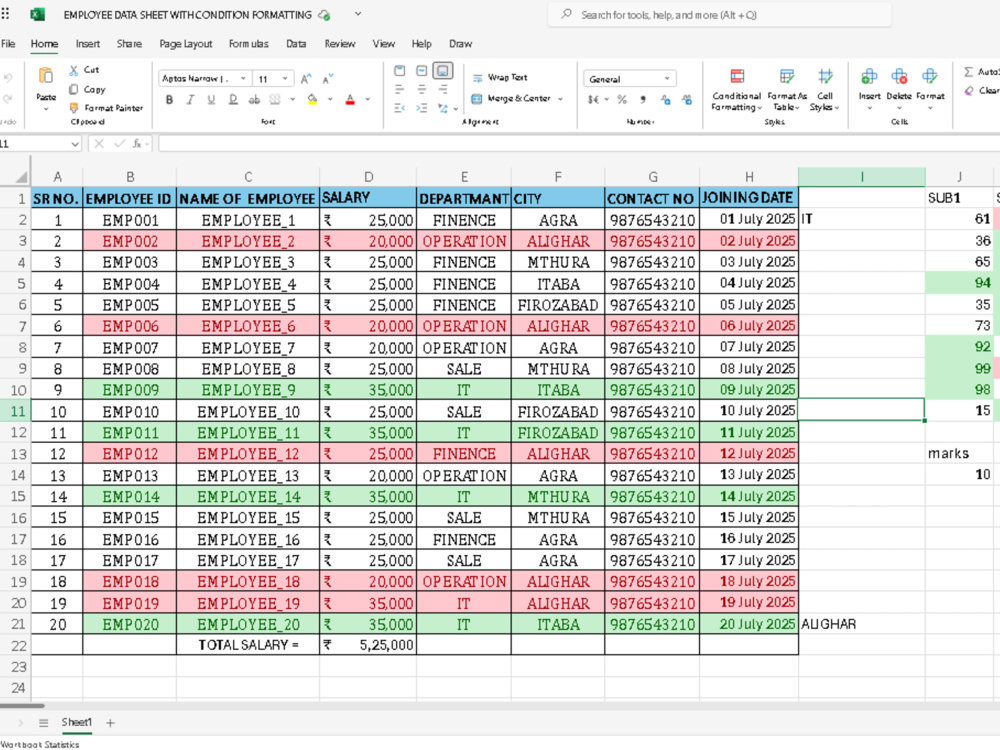Align cell content to top

pos(400,71)
